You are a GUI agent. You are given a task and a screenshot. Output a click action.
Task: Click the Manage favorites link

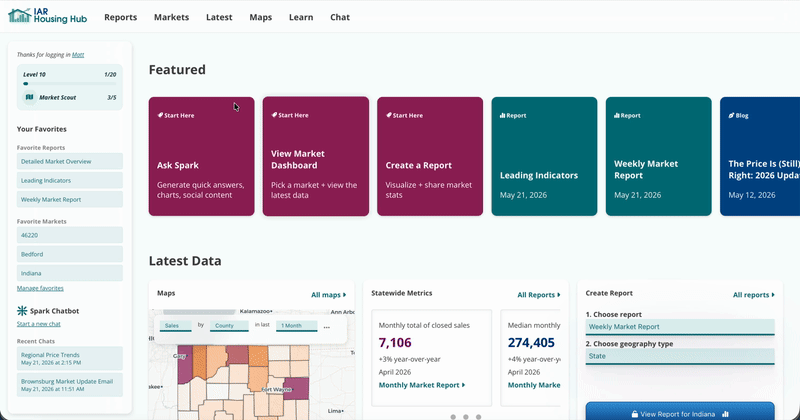(x=40, y=288)
